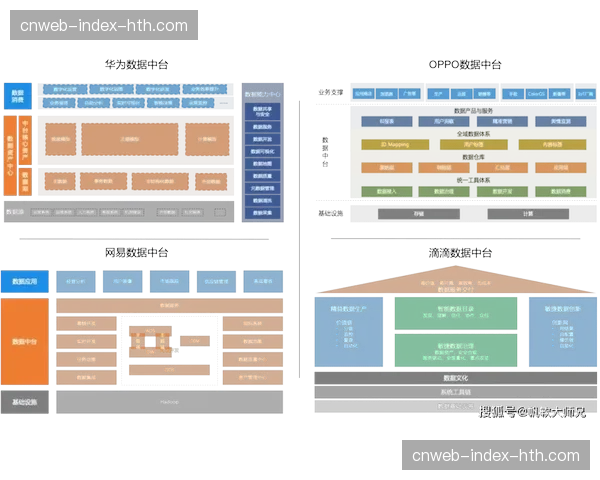Image resolution: width=600 pixels, height=480 pixels.
Task: Select 数据地图 in capability panel
Action: (262, 163)
